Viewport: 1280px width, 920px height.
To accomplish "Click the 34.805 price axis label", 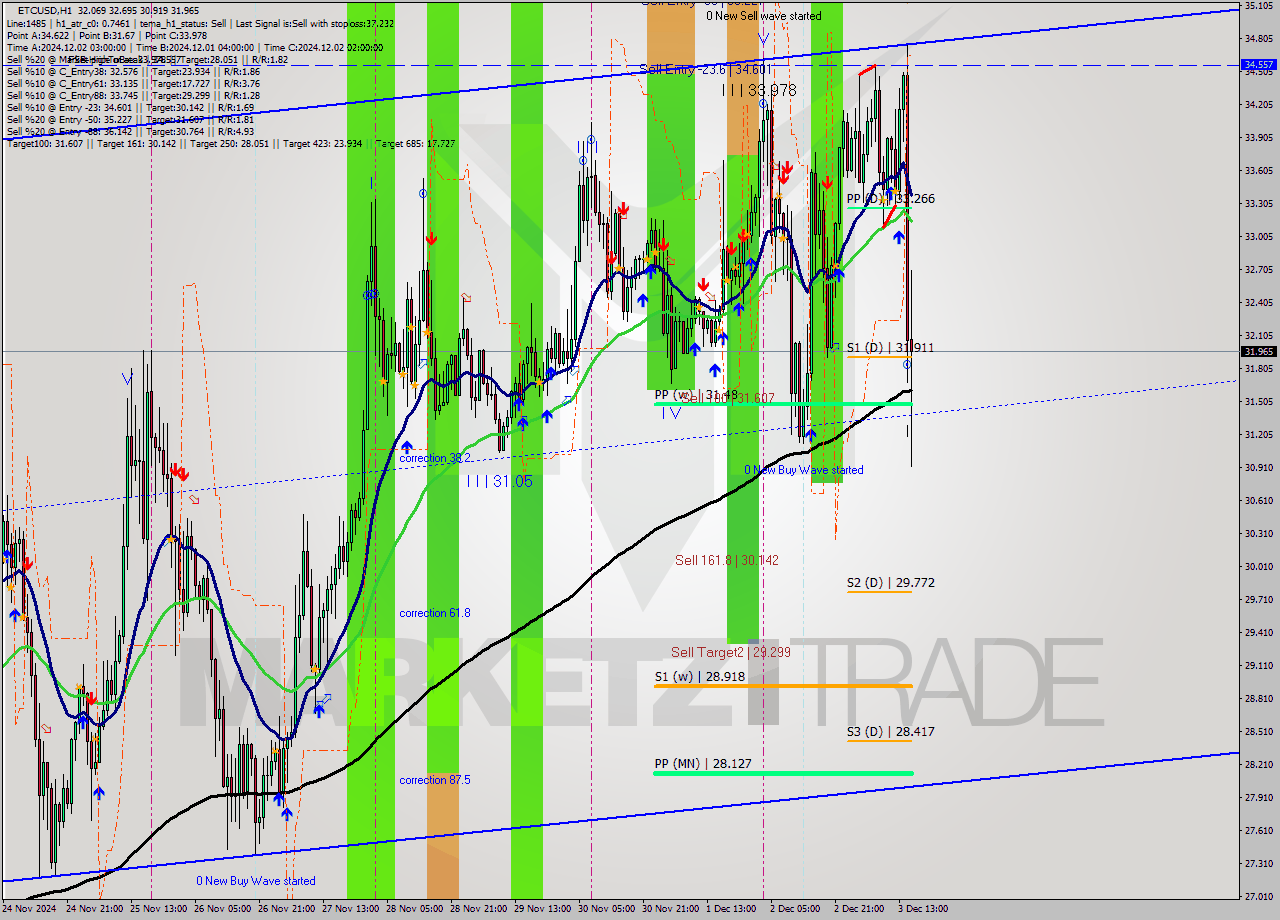I will (1258, 39).
